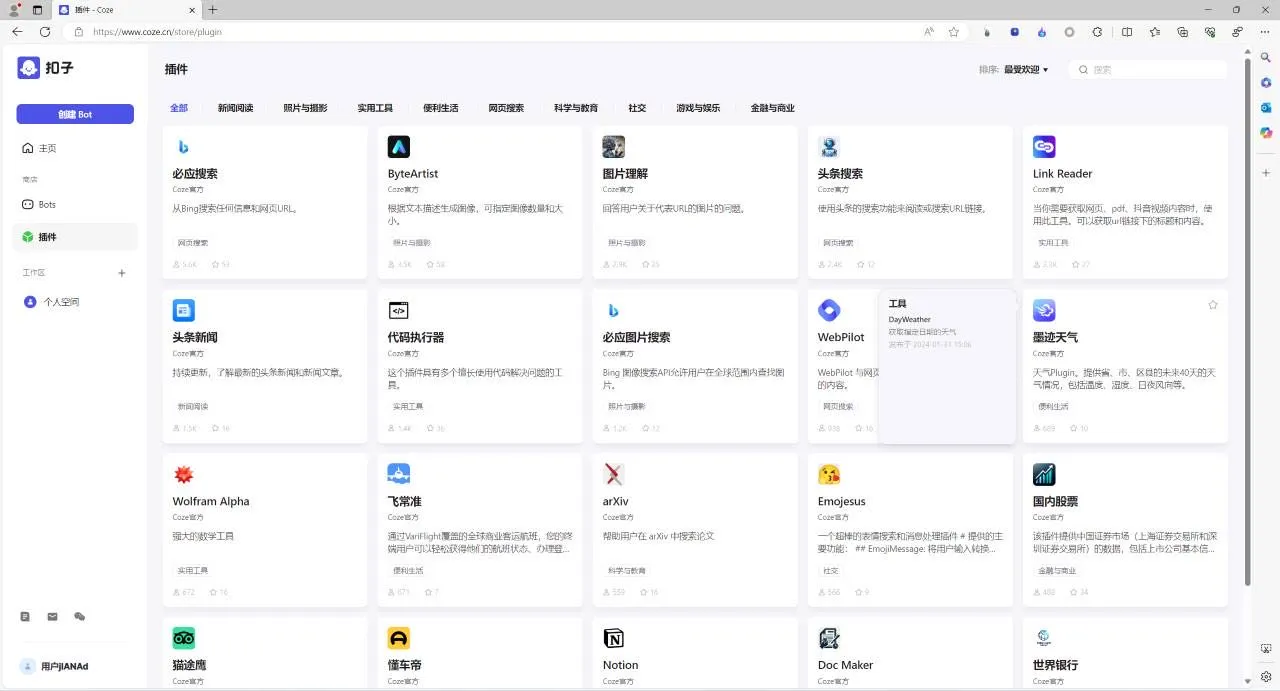Screen dimensions: 1280x691
Task: Go to Bots in the sidebar
Action: [x=47, y=204]
